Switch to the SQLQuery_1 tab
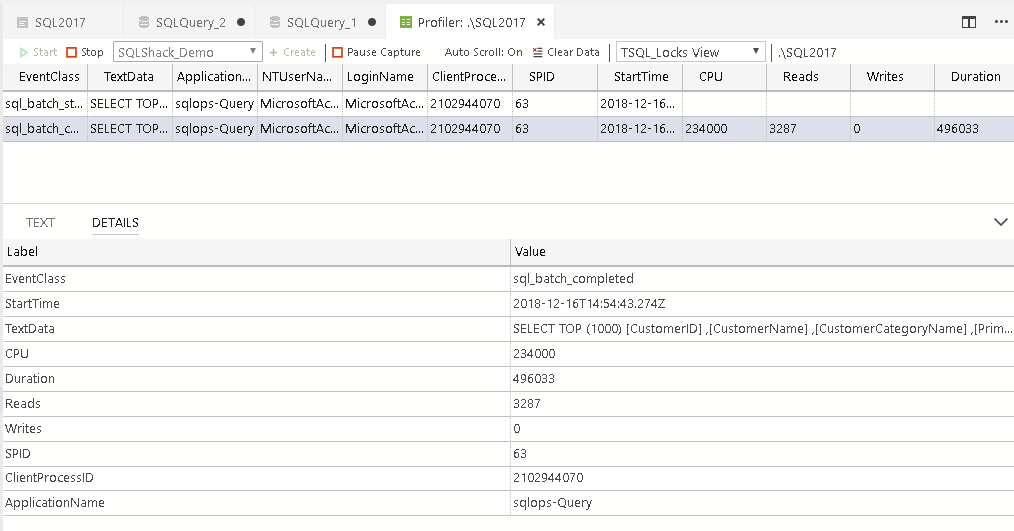The width and height of the screenshot is (1014, 531). pos(321,22)
